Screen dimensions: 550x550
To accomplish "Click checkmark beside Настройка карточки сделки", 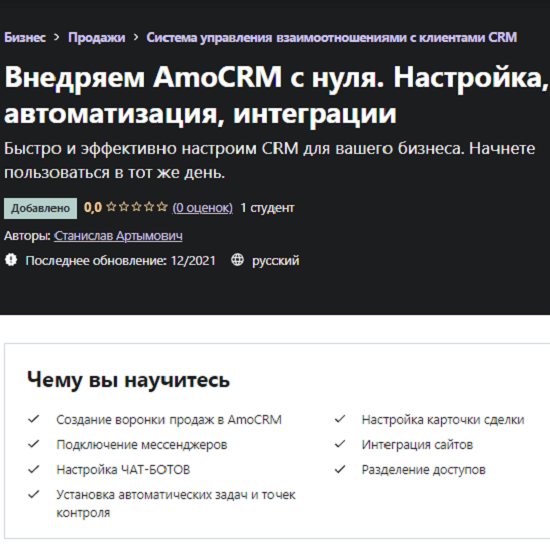I will (340, 419).
